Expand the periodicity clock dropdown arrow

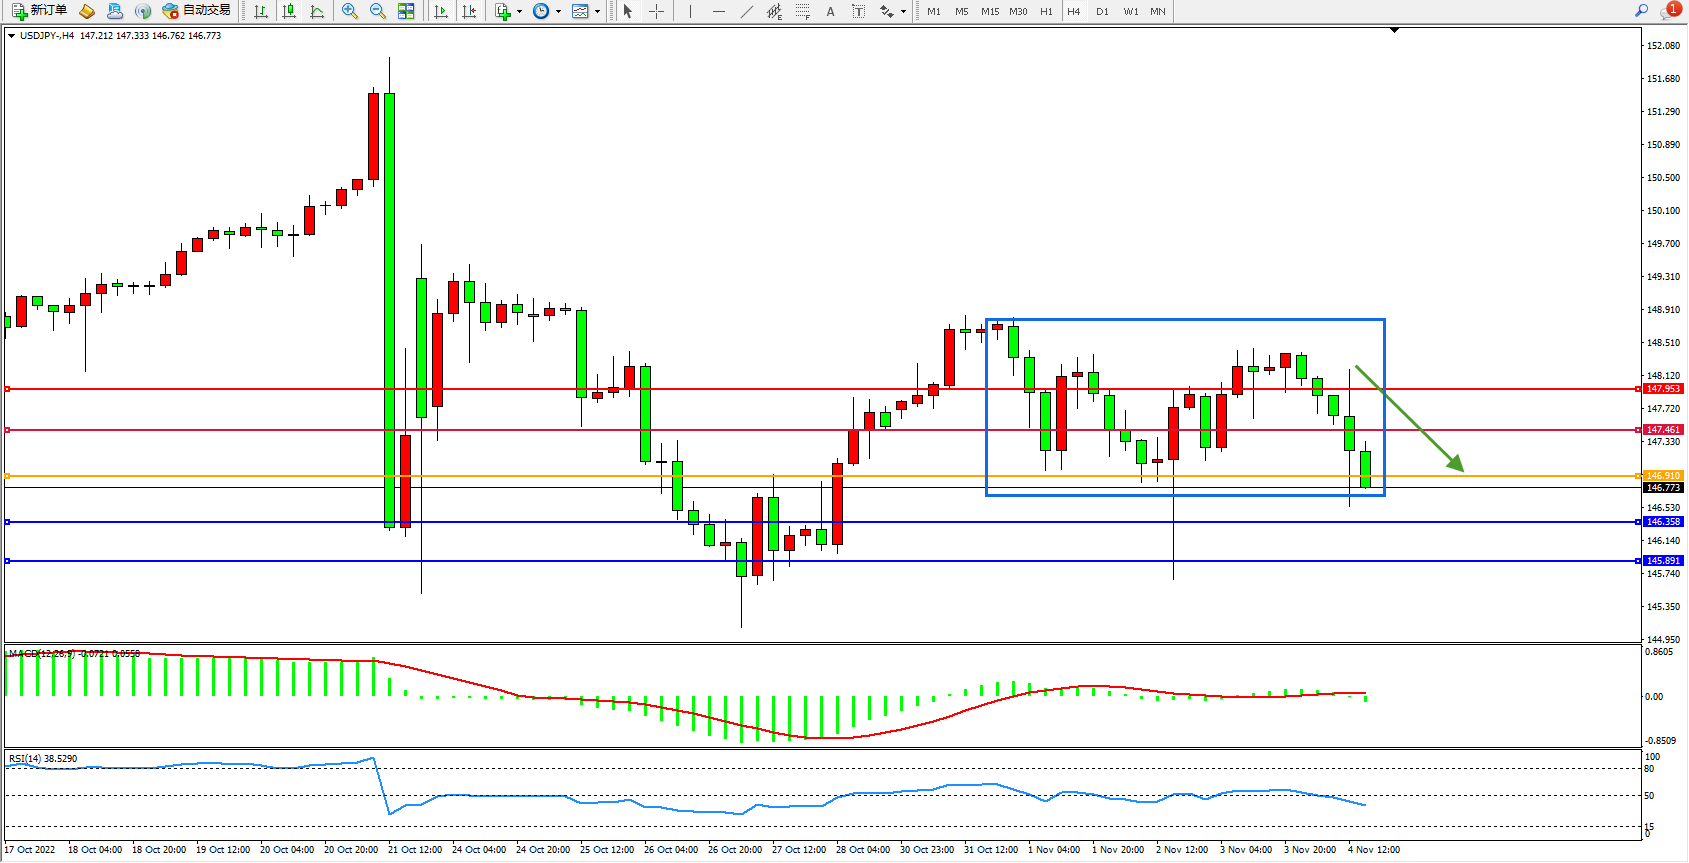(558, 12)
